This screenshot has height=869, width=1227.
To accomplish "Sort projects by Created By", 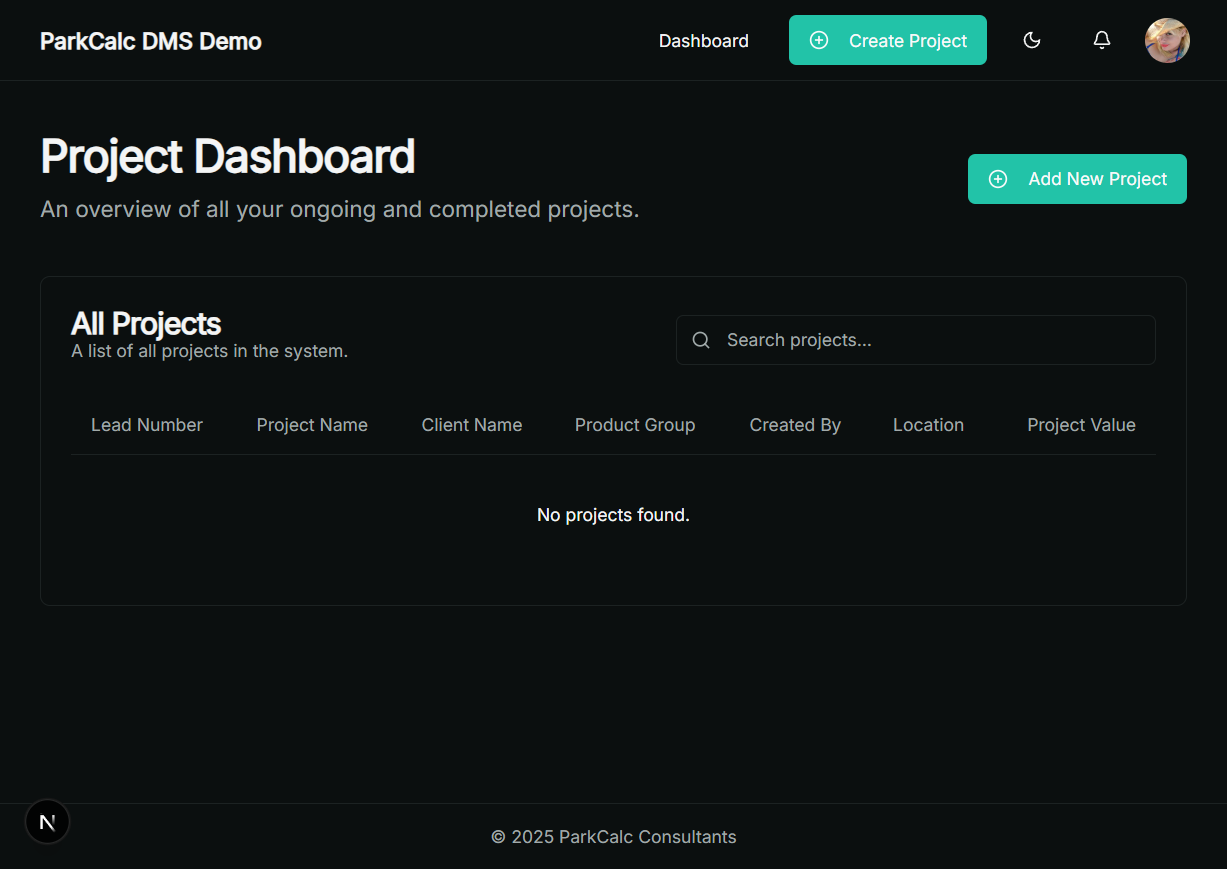I will 794,425.
